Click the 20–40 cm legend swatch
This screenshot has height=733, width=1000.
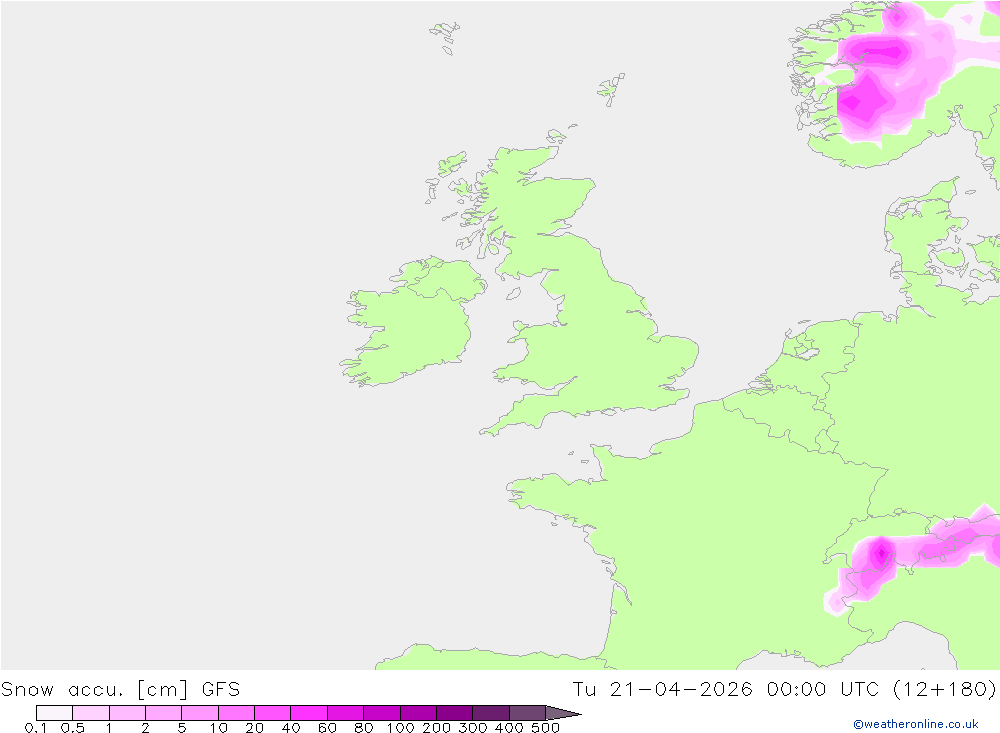pyautogui.click(x=272, y=713)
